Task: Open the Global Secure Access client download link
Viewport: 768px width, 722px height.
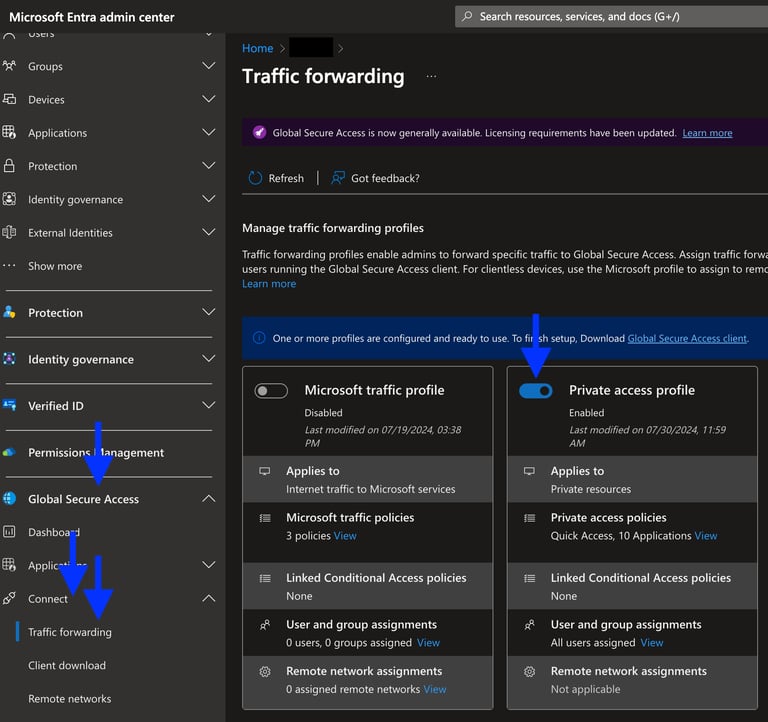Action: point(687,338)
